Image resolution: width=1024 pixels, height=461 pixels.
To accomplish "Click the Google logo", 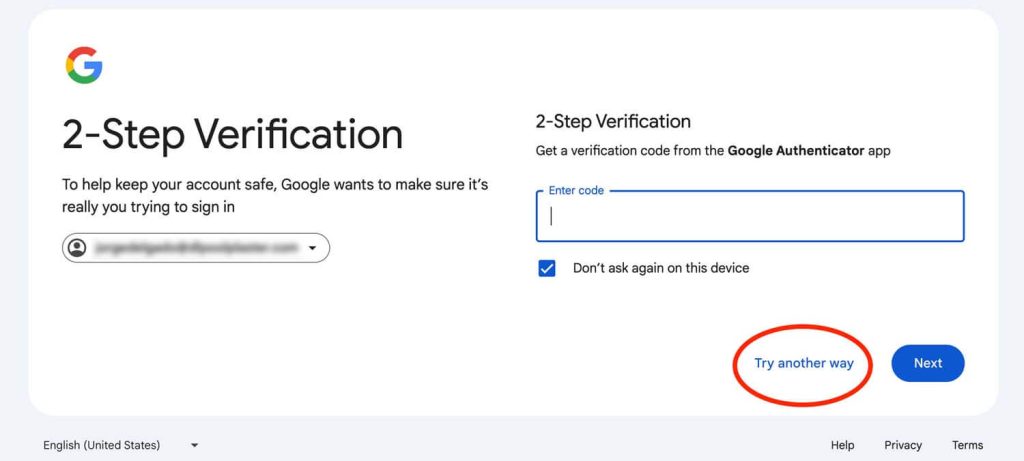I will click(x=84, y=66).
